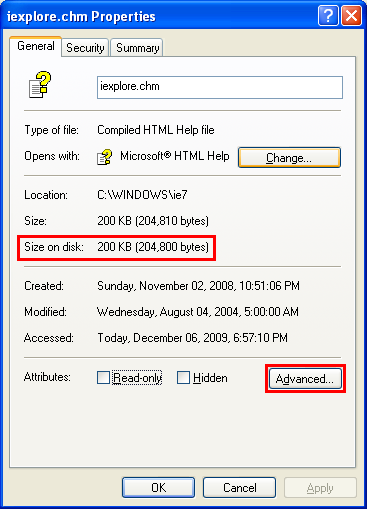Click the 'Opens with:' label

pos(52,156)
